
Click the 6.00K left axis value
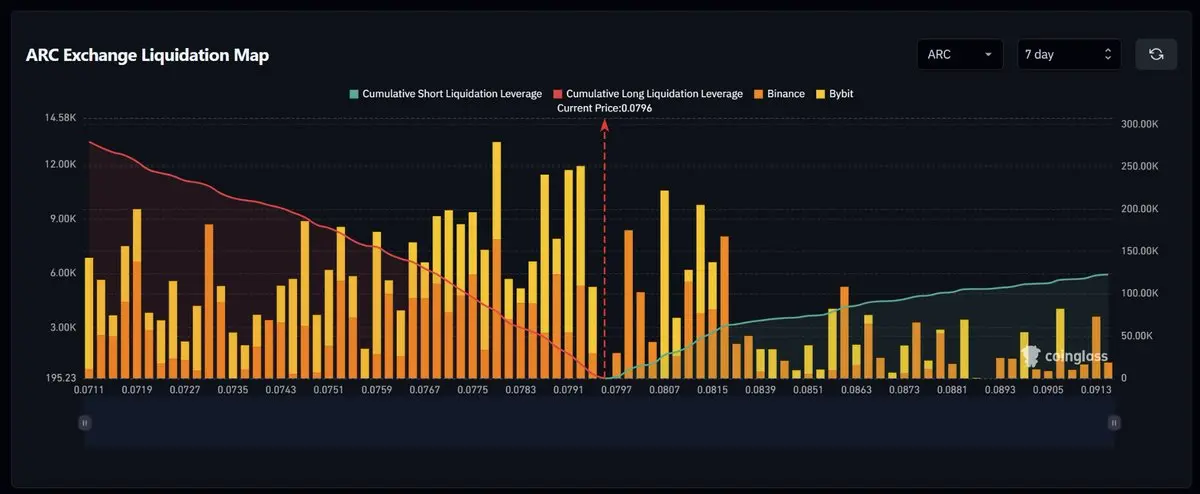tap(63, 273)
